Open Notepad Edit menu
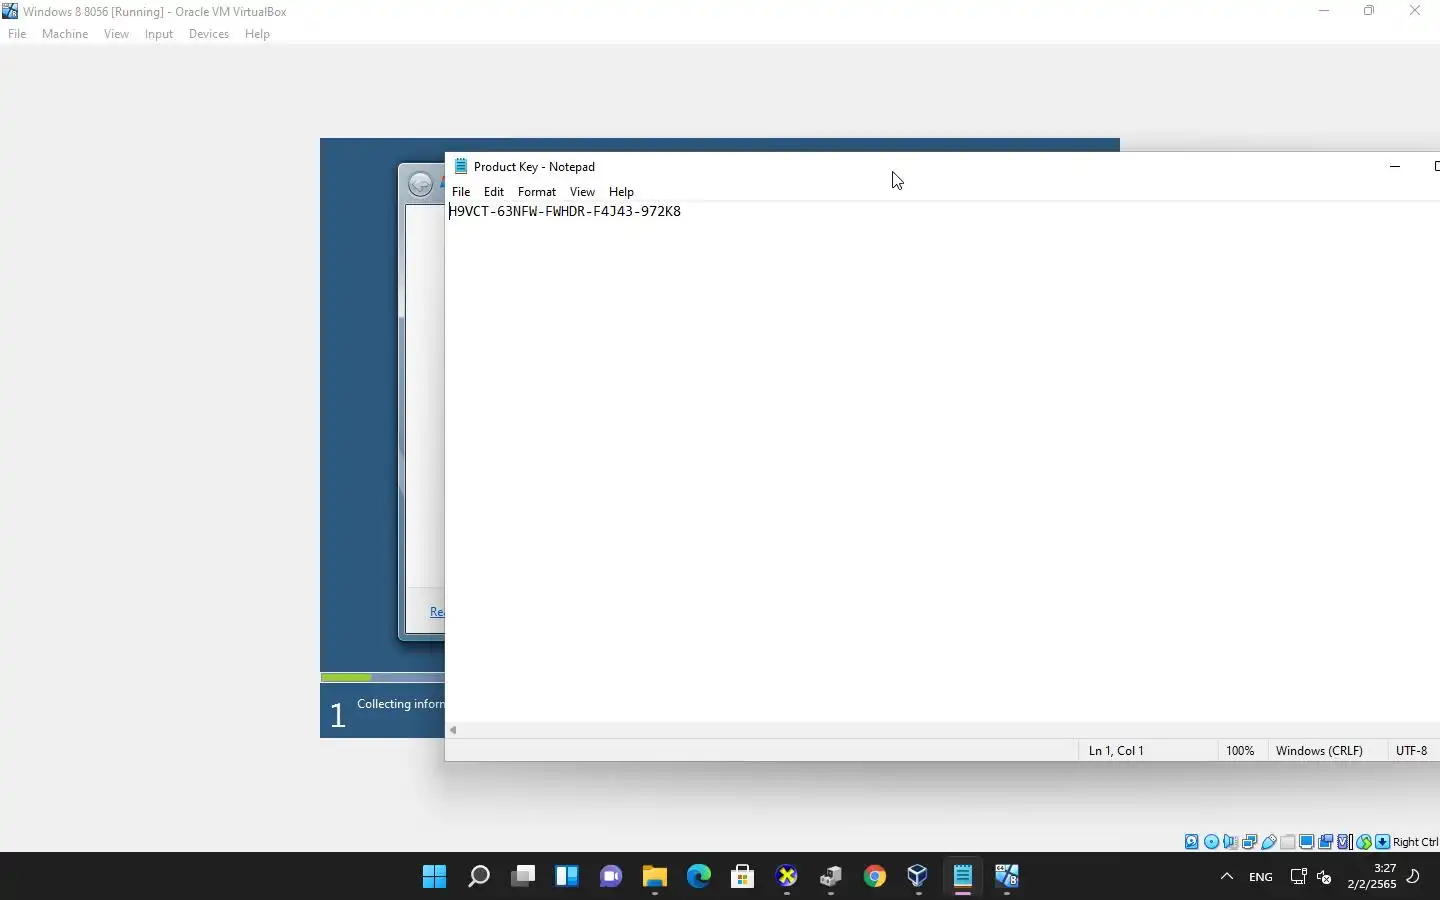 494,191
